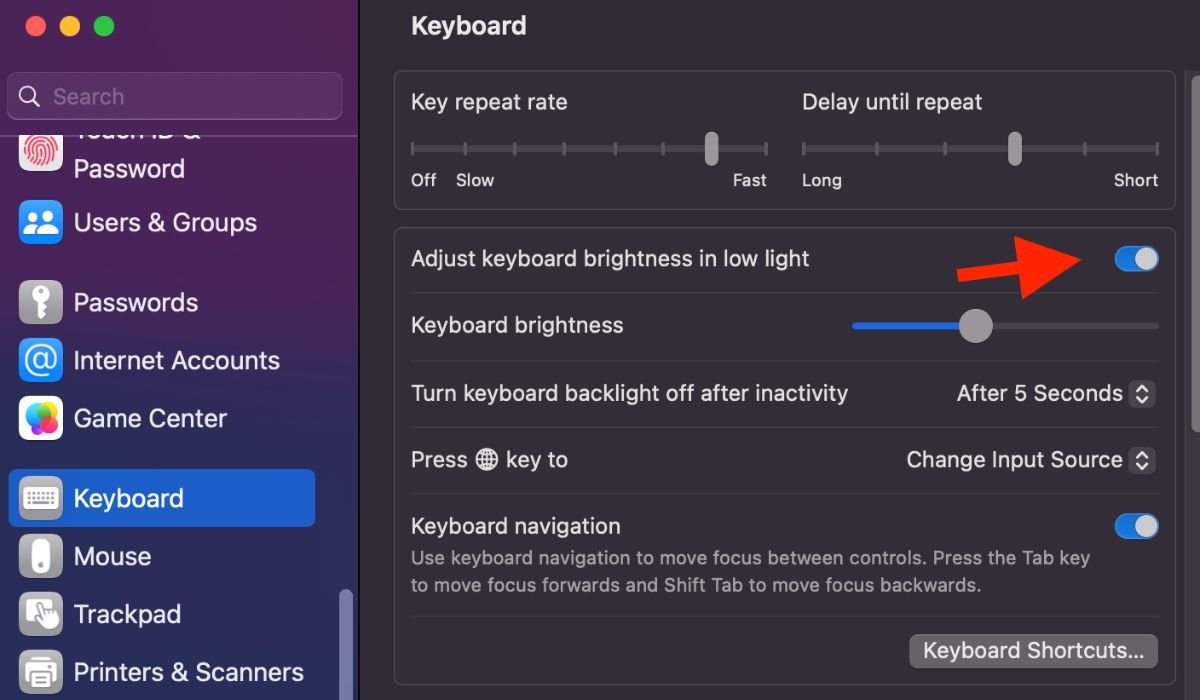Open Internet Accounts @ icon
This screenshot has width=1200, height=700.
click(41, 361)
